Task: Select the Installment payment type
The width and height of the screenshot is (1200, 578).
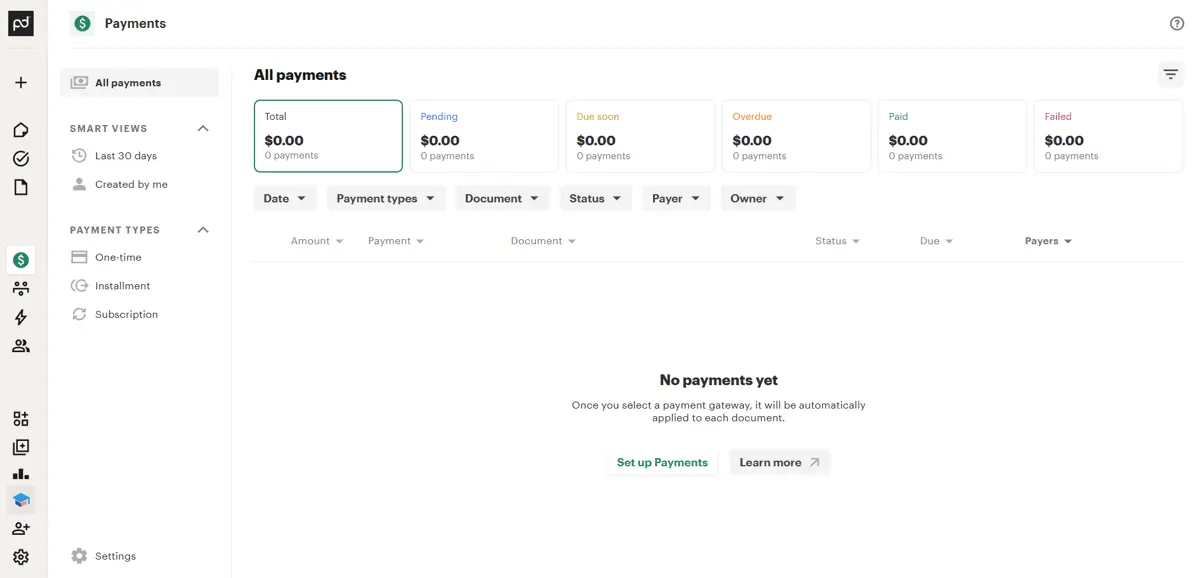Action: [139, 286]
